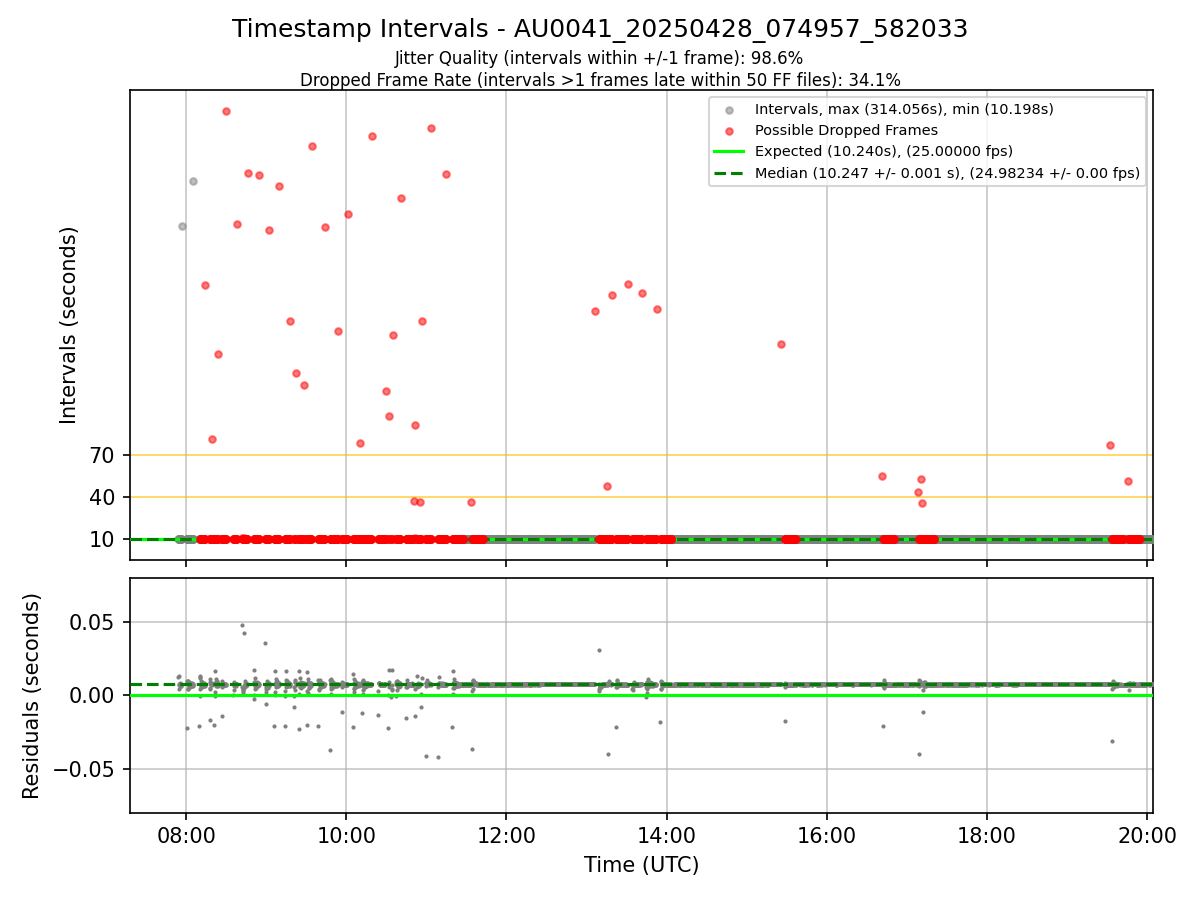Click the gray interval point just after 08:00
Image resolution: width=1200 pixels, height=900 pixels.
193,181
